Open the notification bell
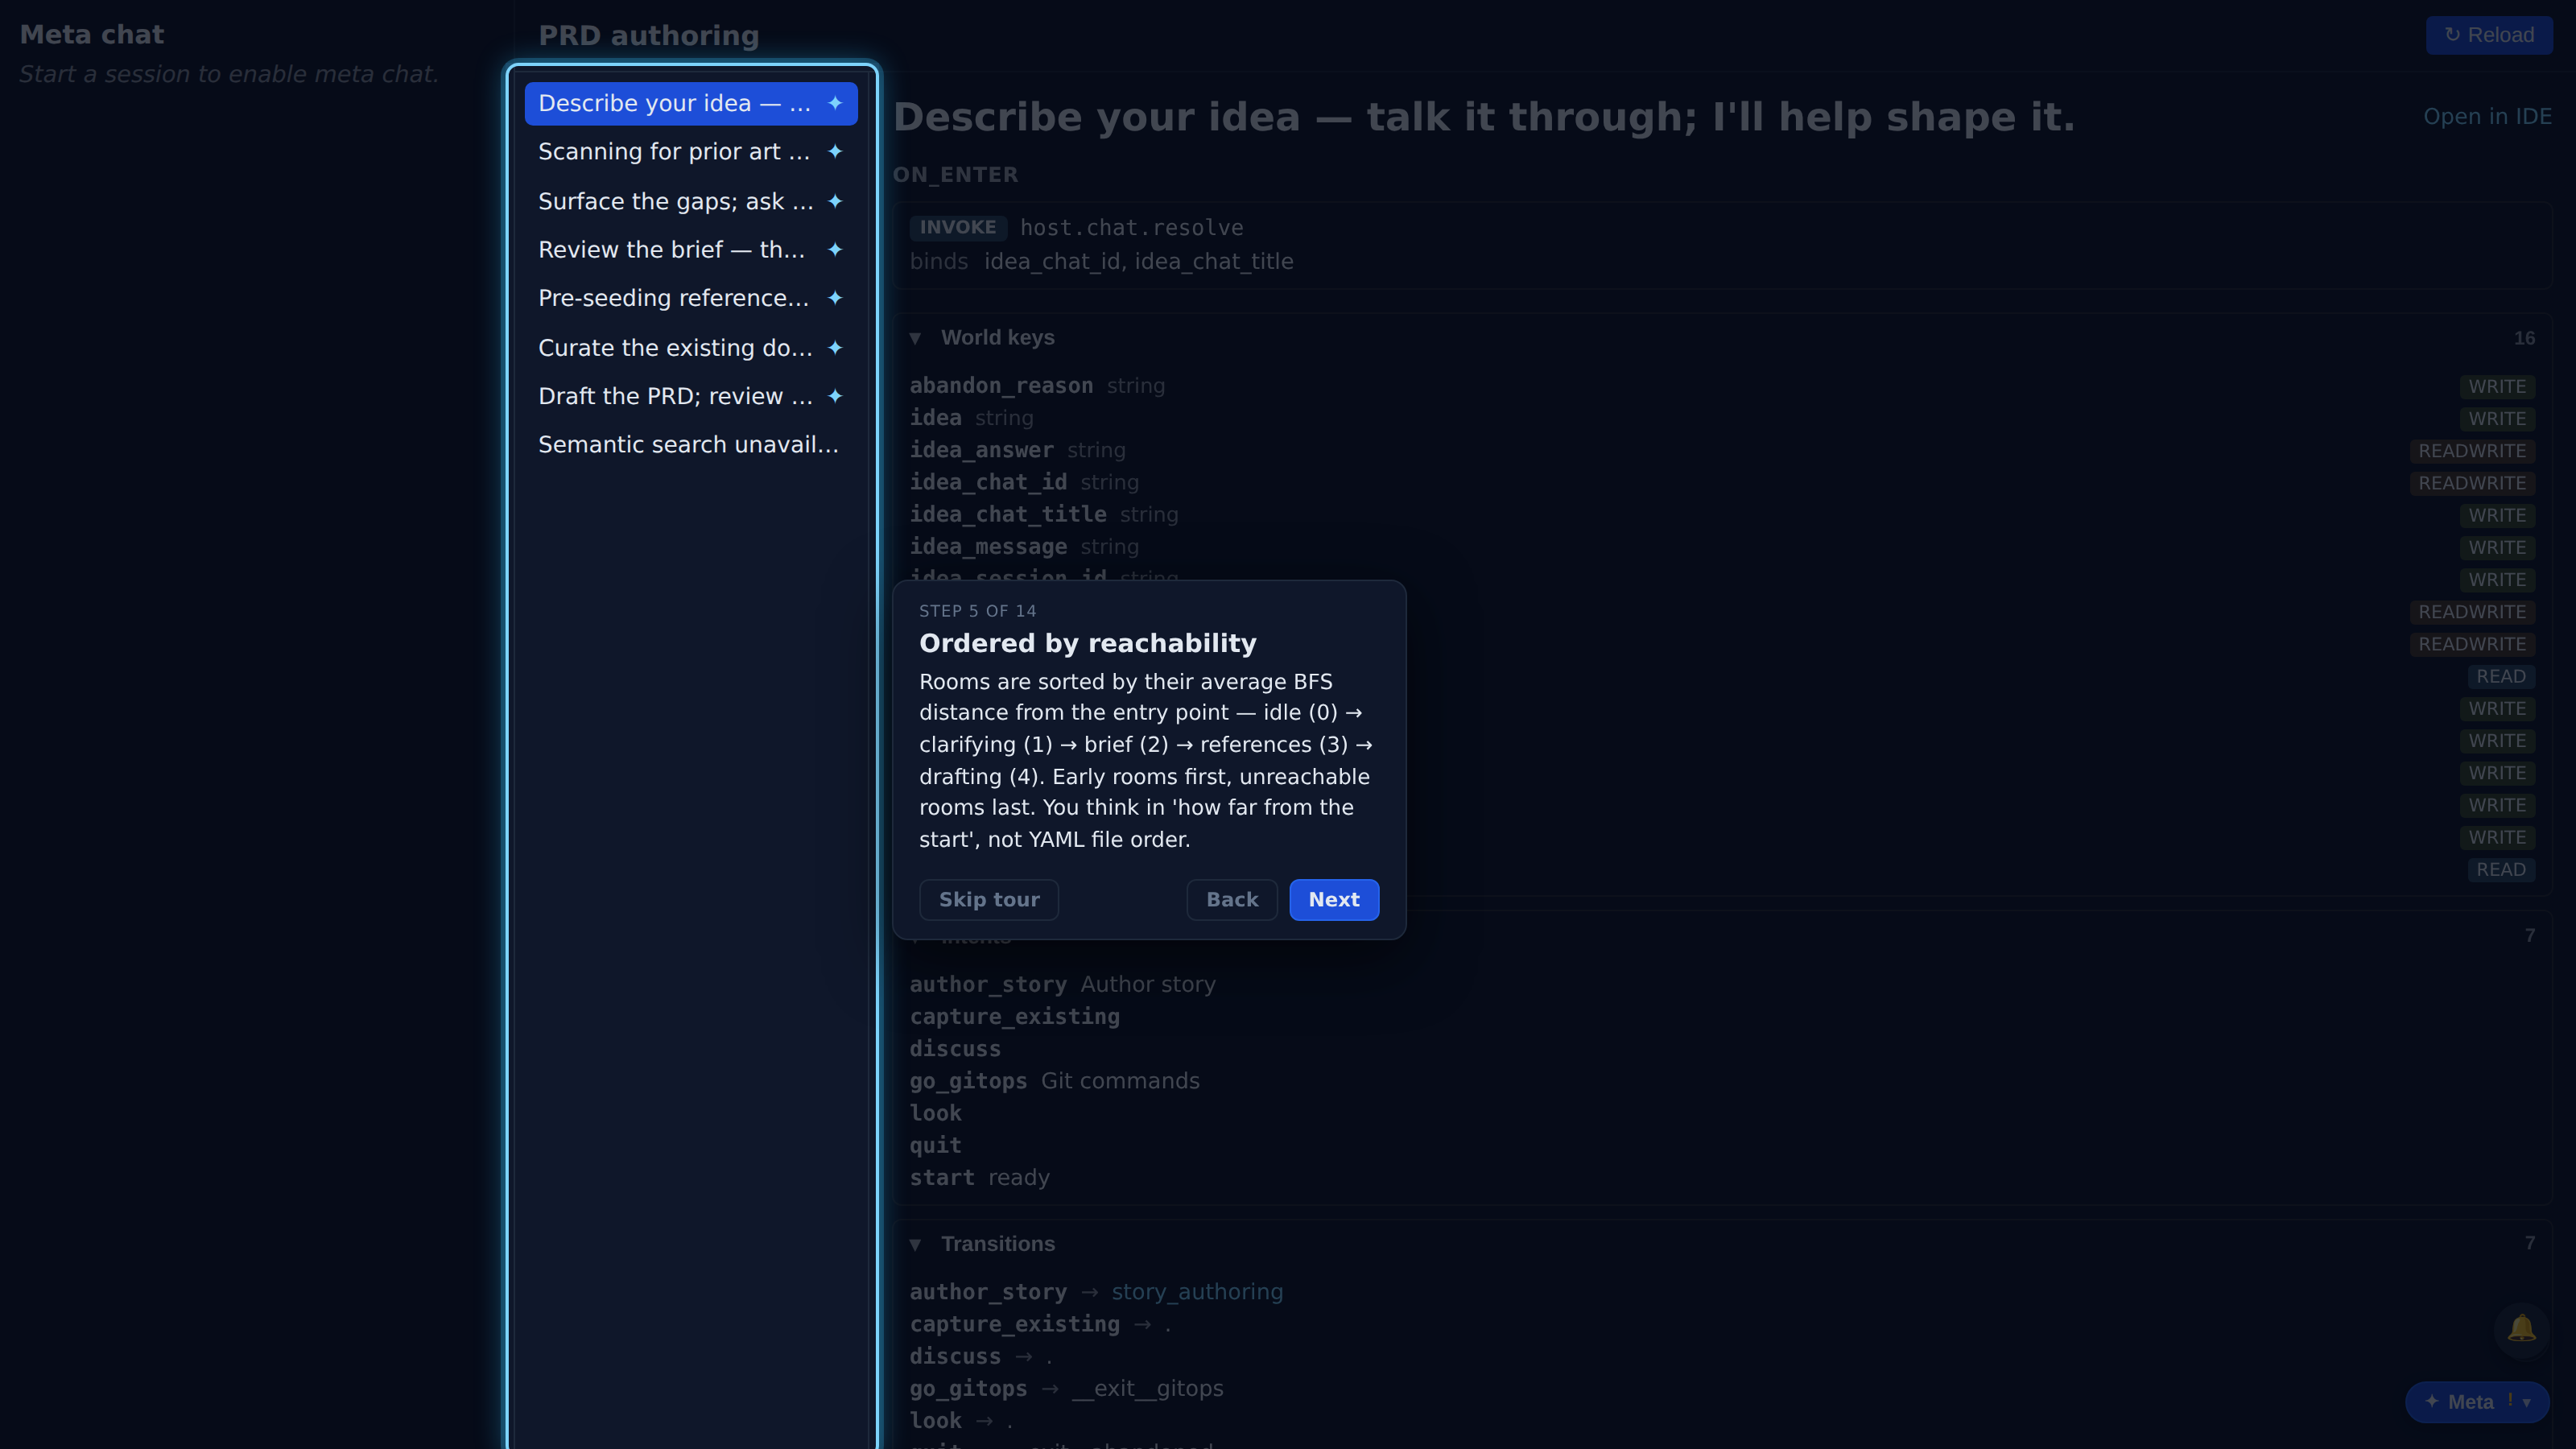Screen dimensions: 2576x1449 coord(2521,1329)
